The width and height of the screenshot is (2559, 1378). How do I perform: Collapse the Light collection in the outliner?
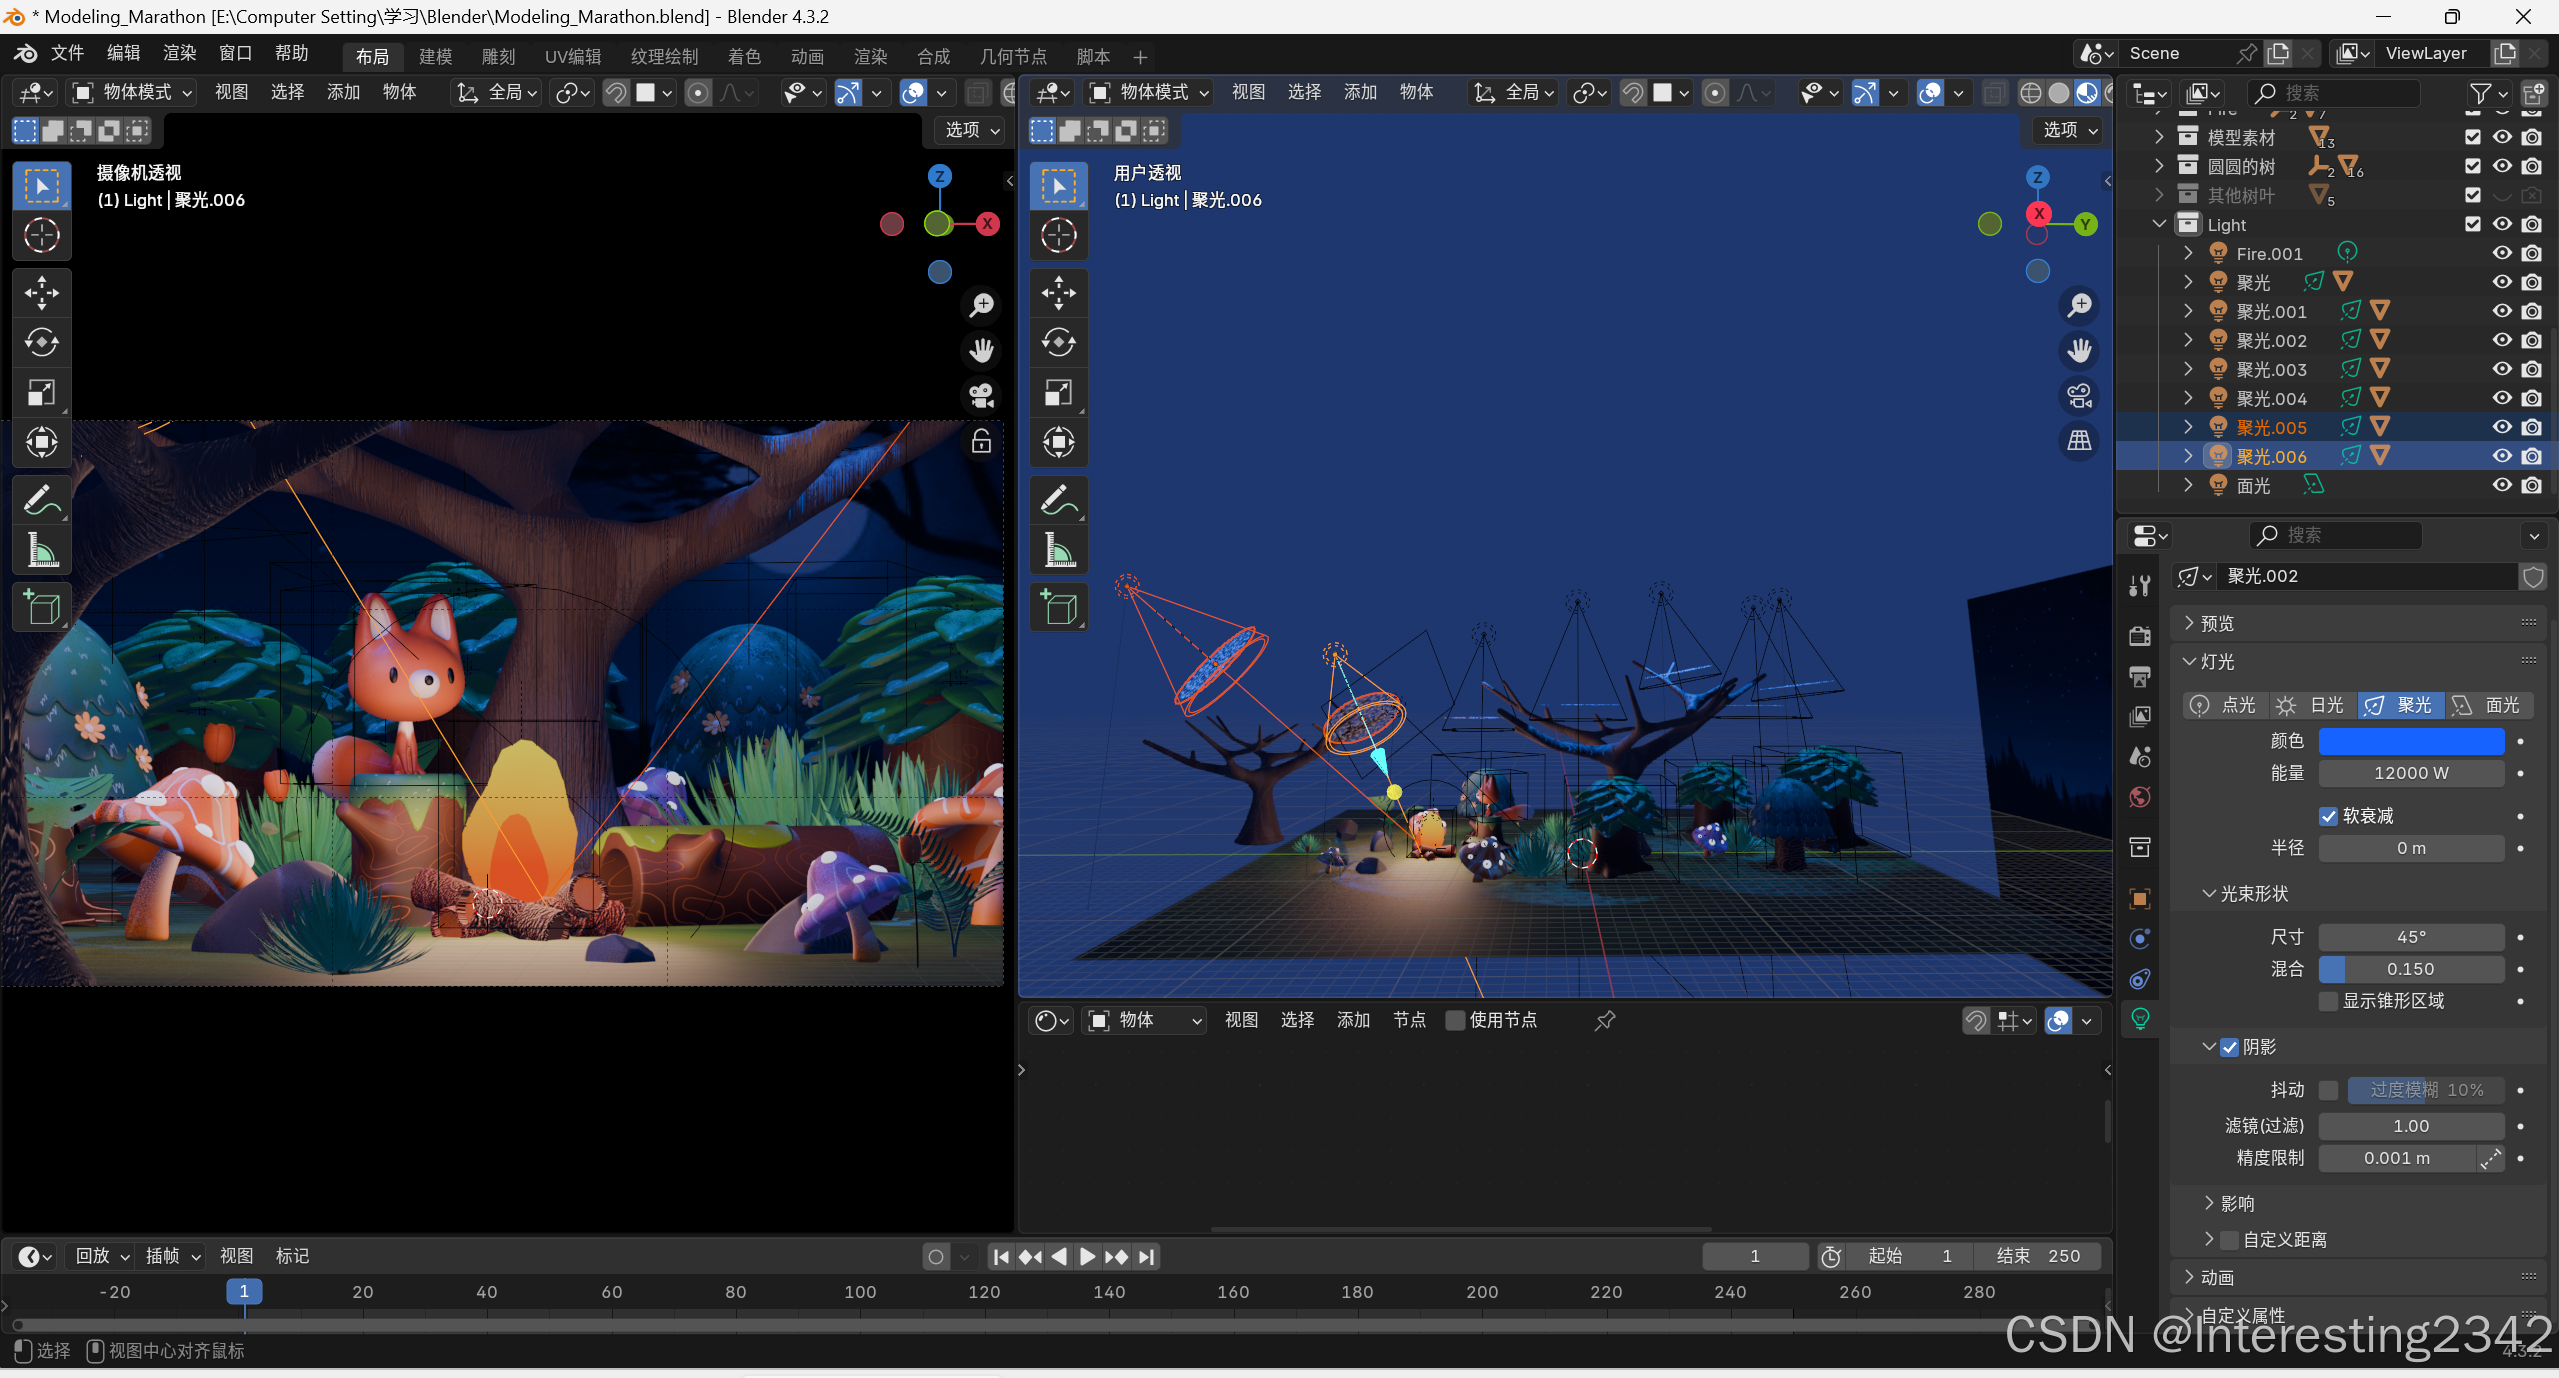pyautogui.click(x=2159, y=224)
